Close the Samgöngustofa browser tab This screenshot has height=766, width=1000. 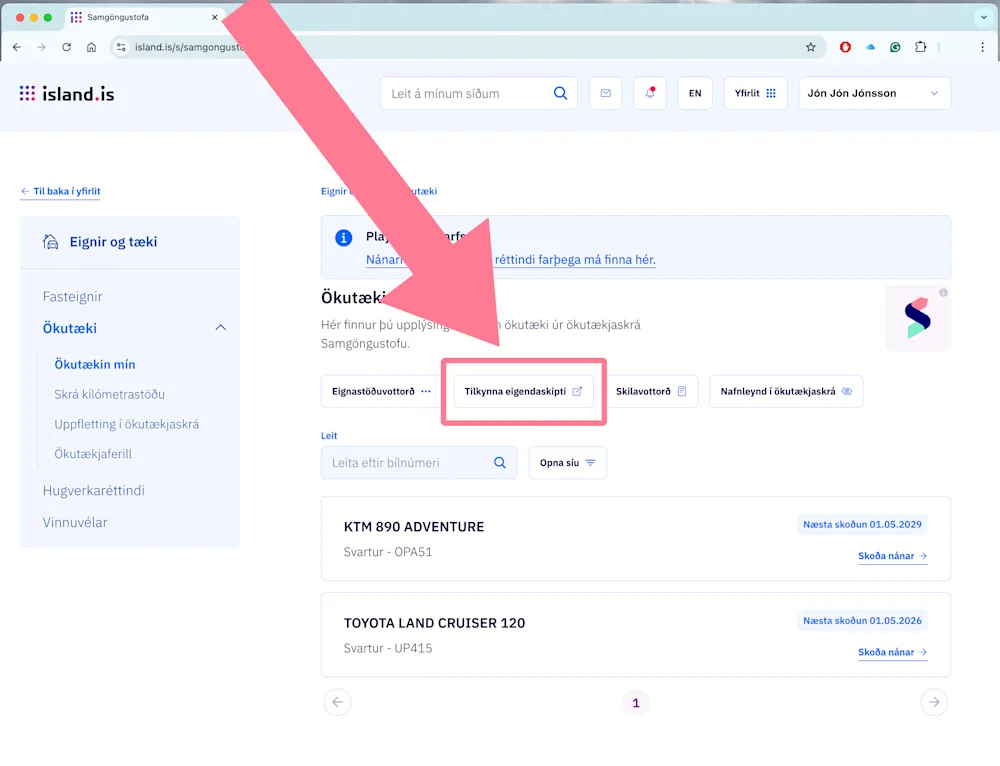coord(214,17)
